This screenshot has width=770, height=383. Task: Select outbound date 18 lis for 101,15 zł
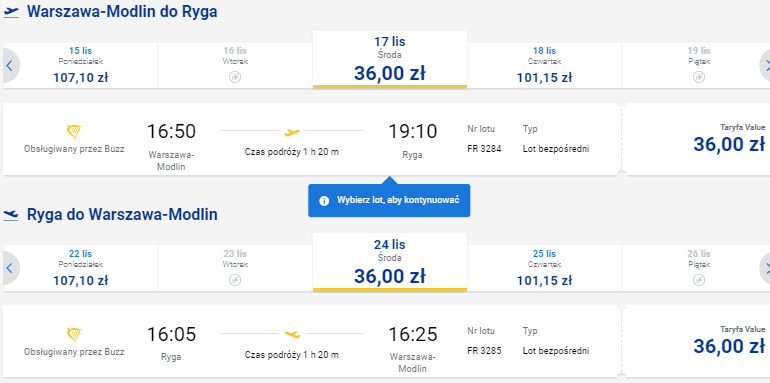[x=544, y=66]
